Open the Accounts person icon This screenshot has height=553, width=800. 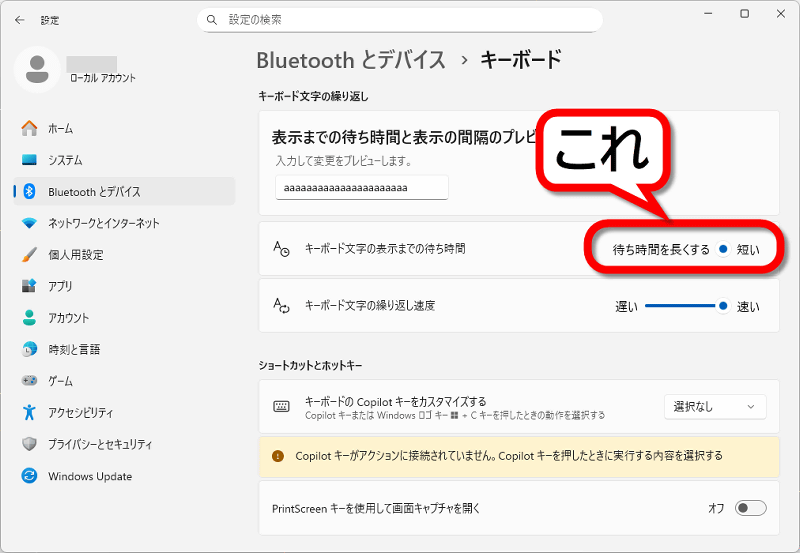pos(29,318)
